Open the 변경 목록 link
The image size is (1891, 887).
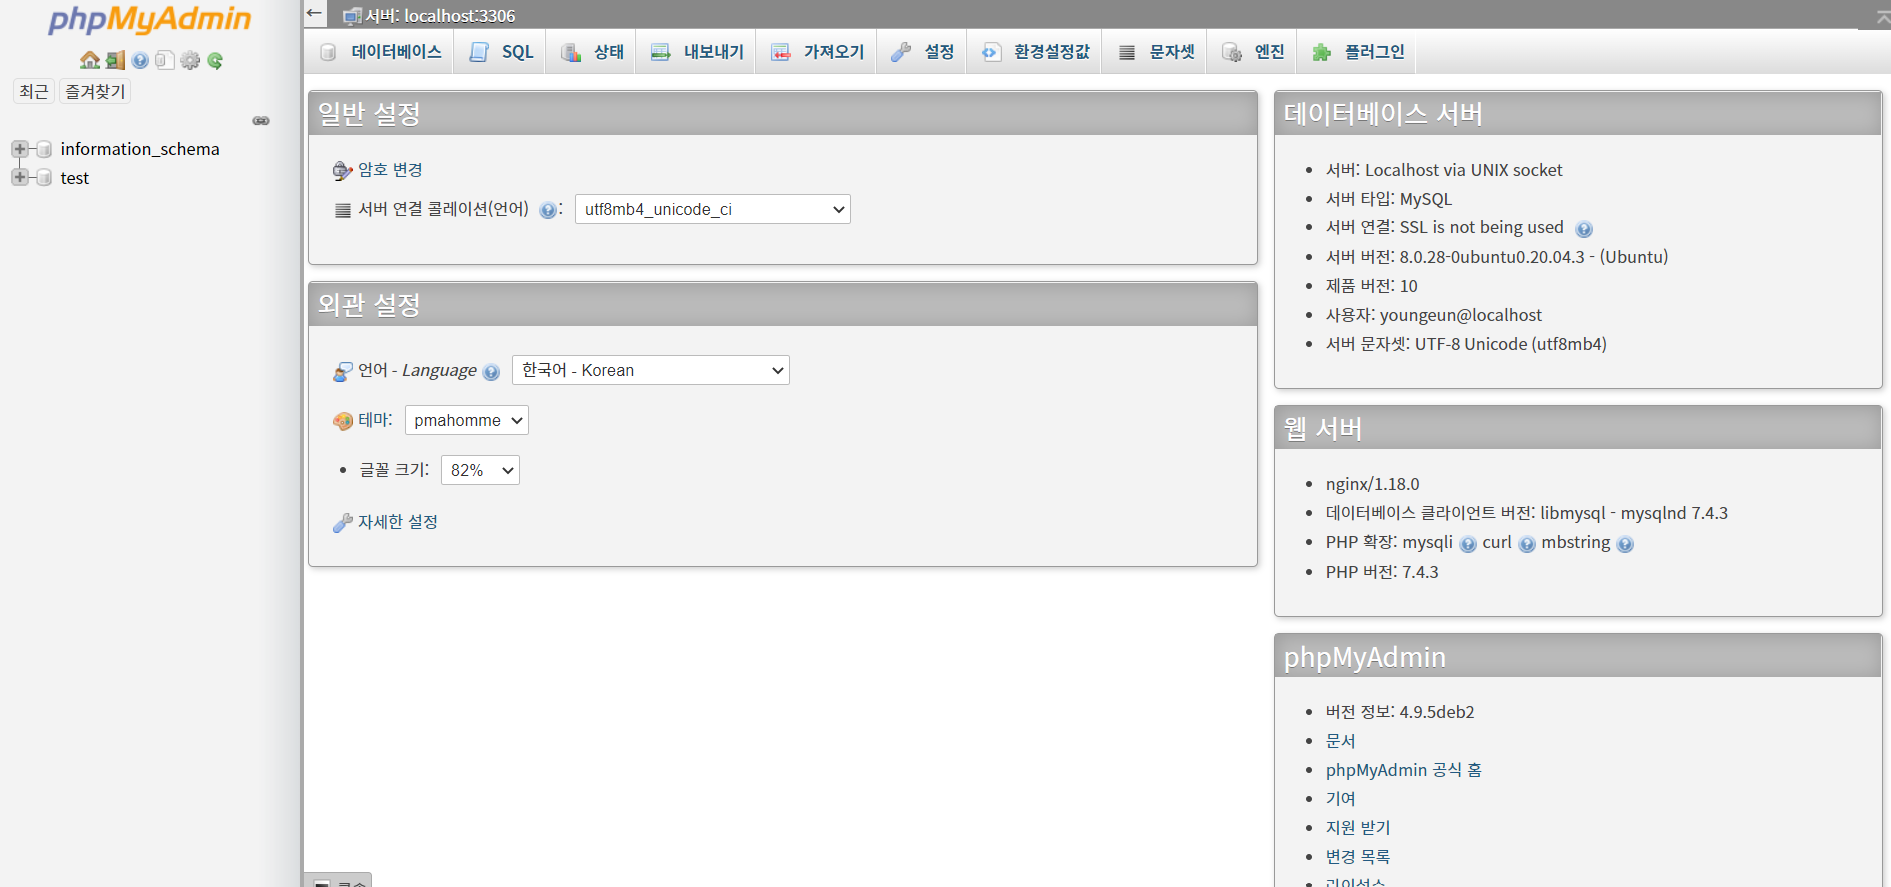click(1358, 857)
